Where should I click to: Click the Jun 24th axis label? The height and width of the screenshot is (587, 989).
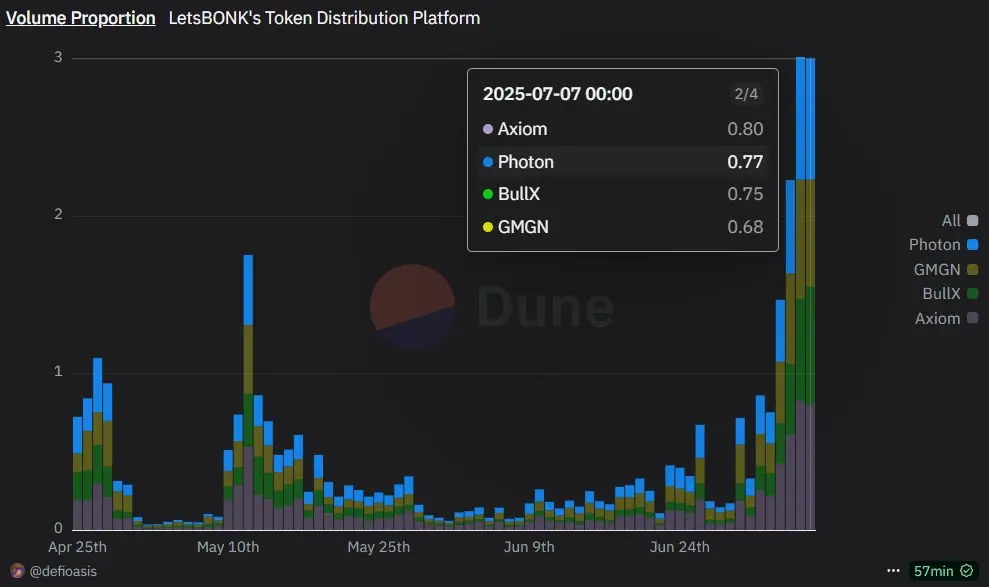[x=680, y=547]
